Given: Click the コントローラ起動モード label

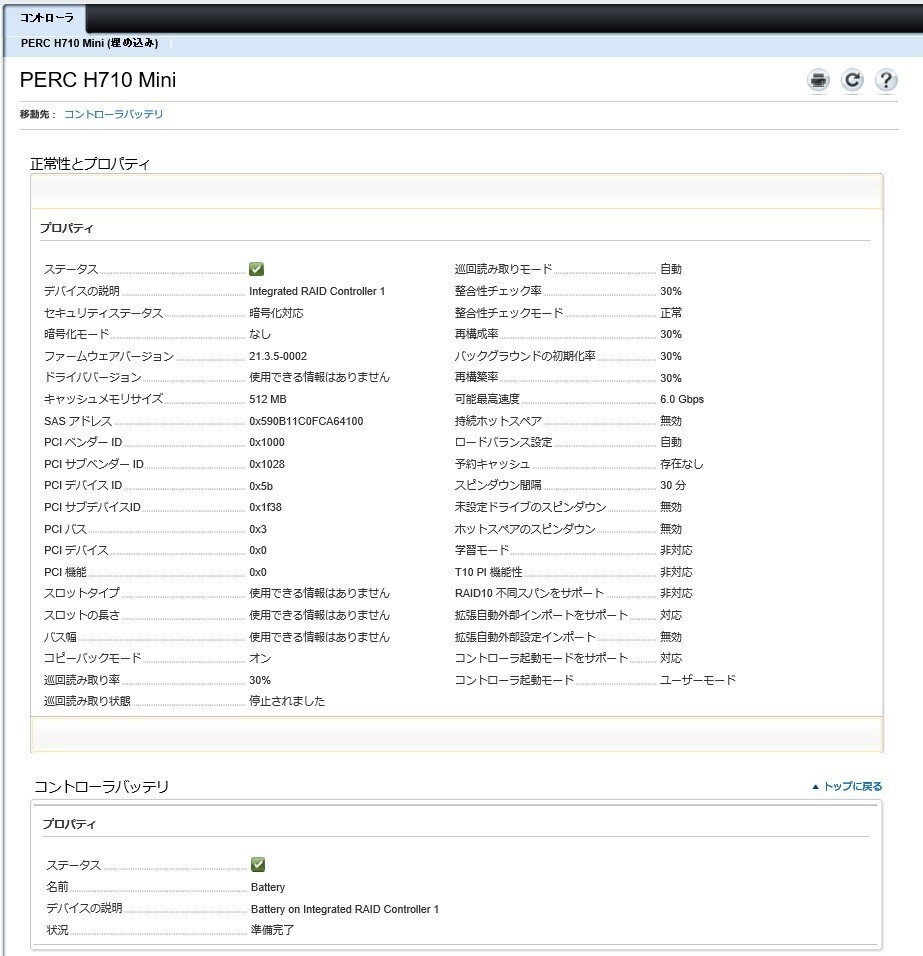Looking at the screenshot, I should [515, 680].
